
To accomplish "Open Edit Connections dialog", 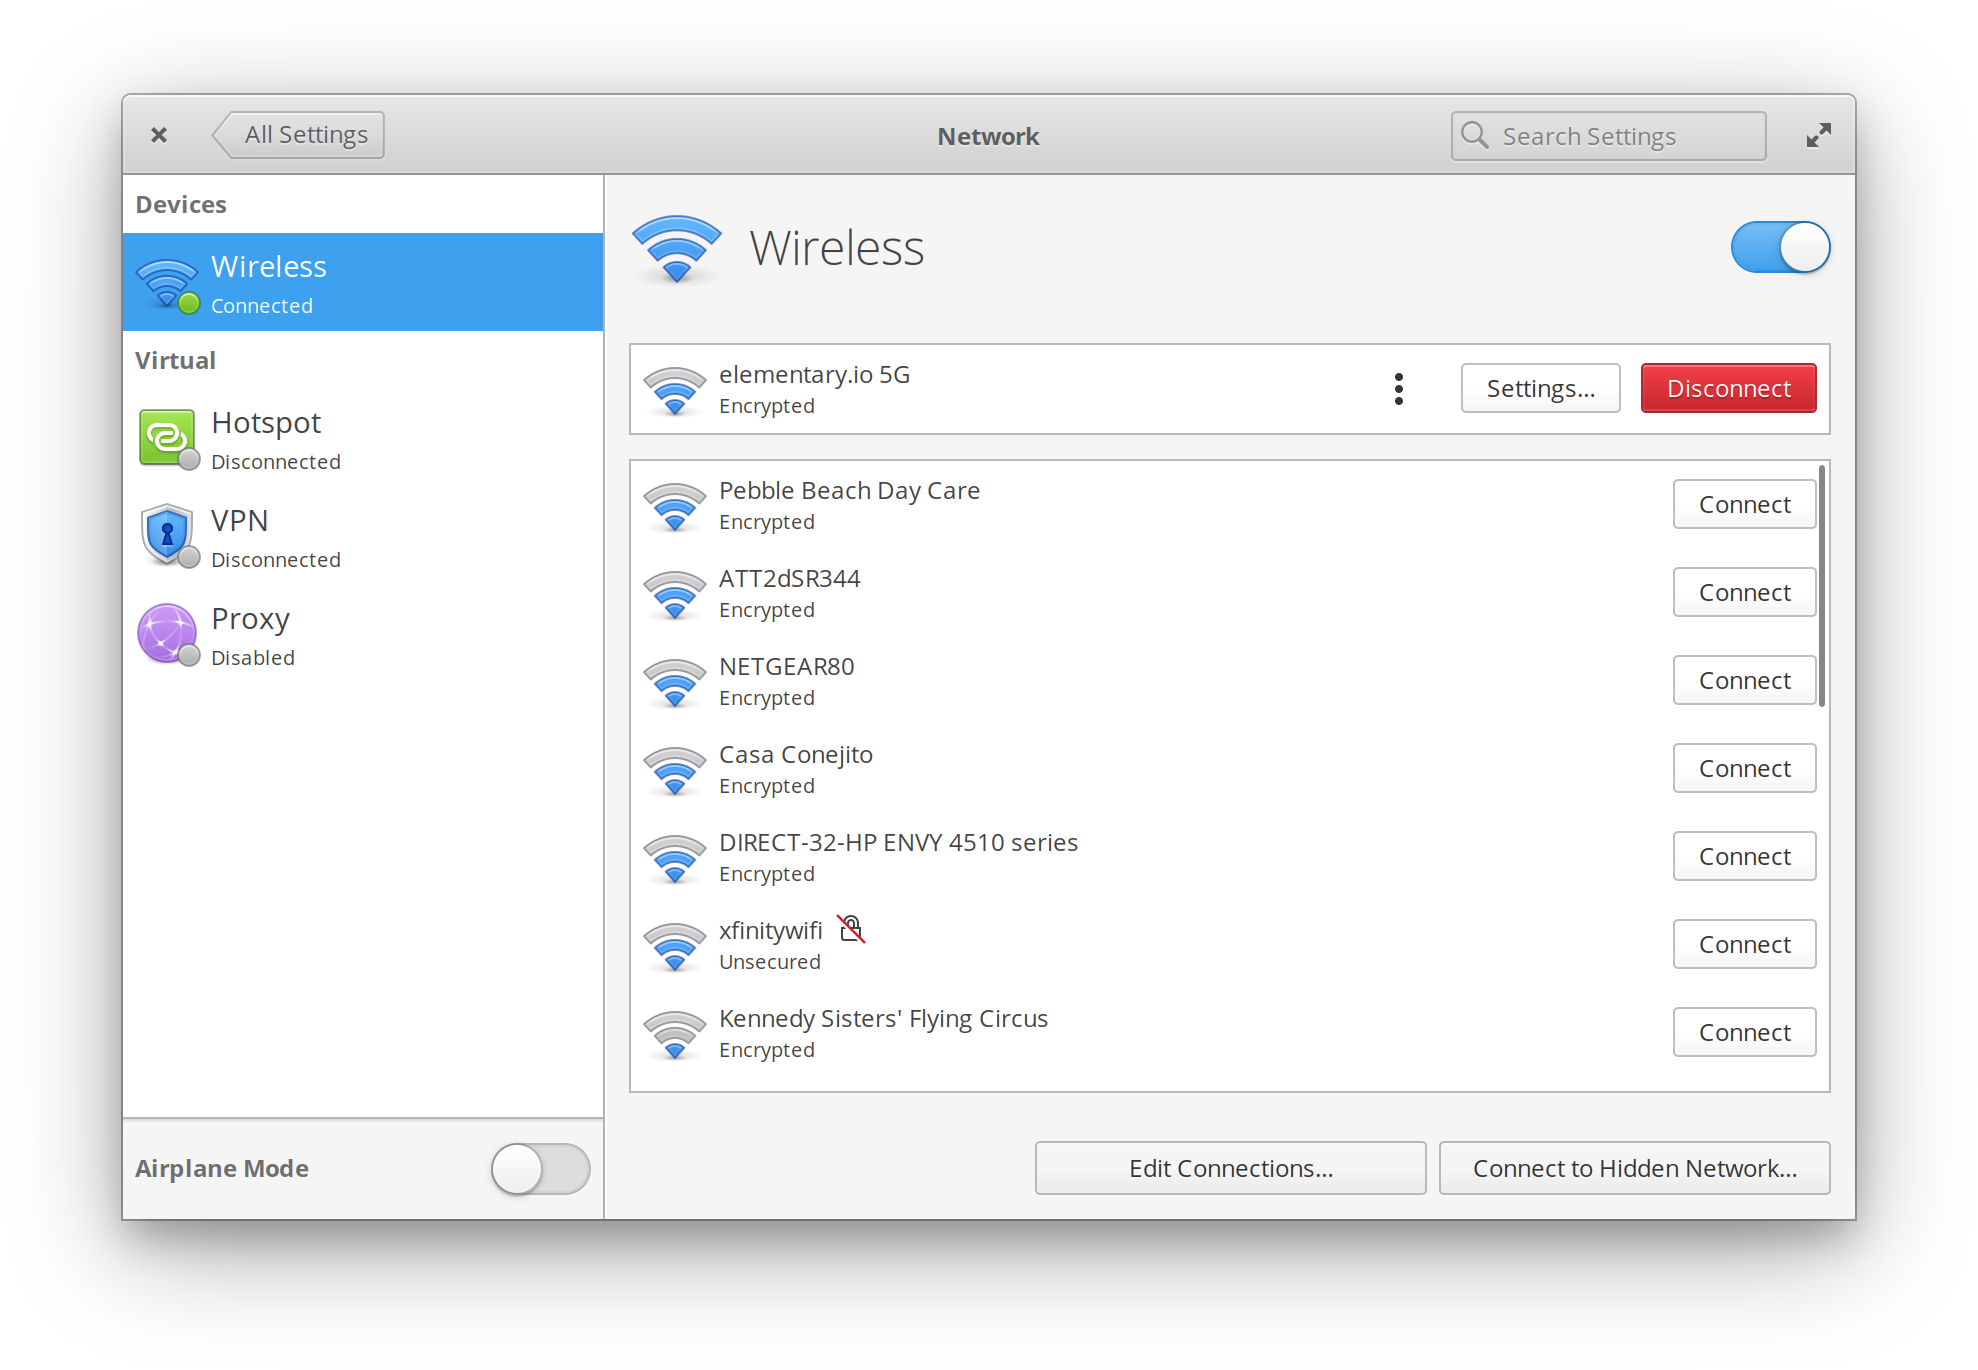I will [1230, 1168].
